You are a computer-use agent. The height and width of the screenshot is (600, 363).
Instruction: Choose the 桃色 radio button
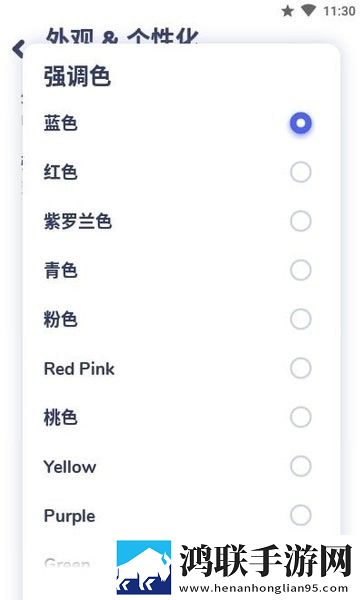(x=300, y=417)
